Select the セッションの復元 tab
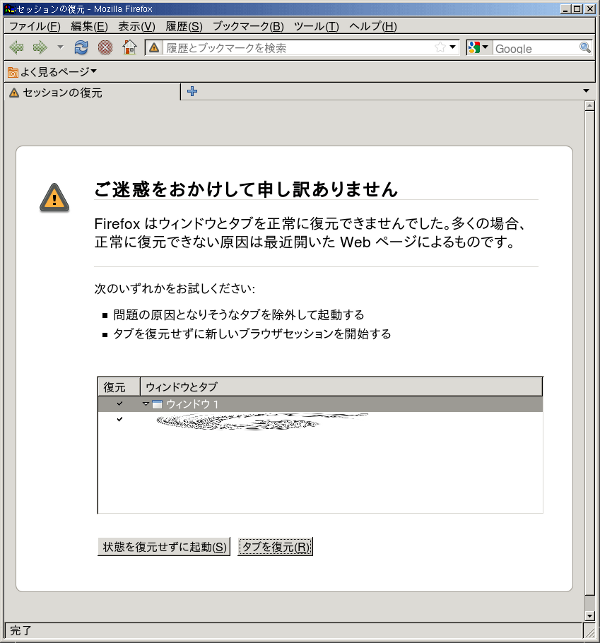The height and width of the screenshot is (643, 600). [x=92, y=92]
